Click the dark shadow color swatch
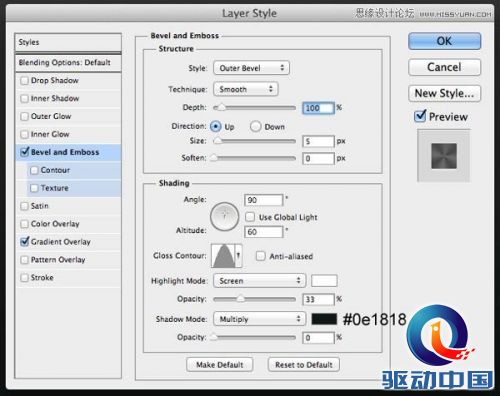Screen dimensions: 500x396 tap(324, 319)
